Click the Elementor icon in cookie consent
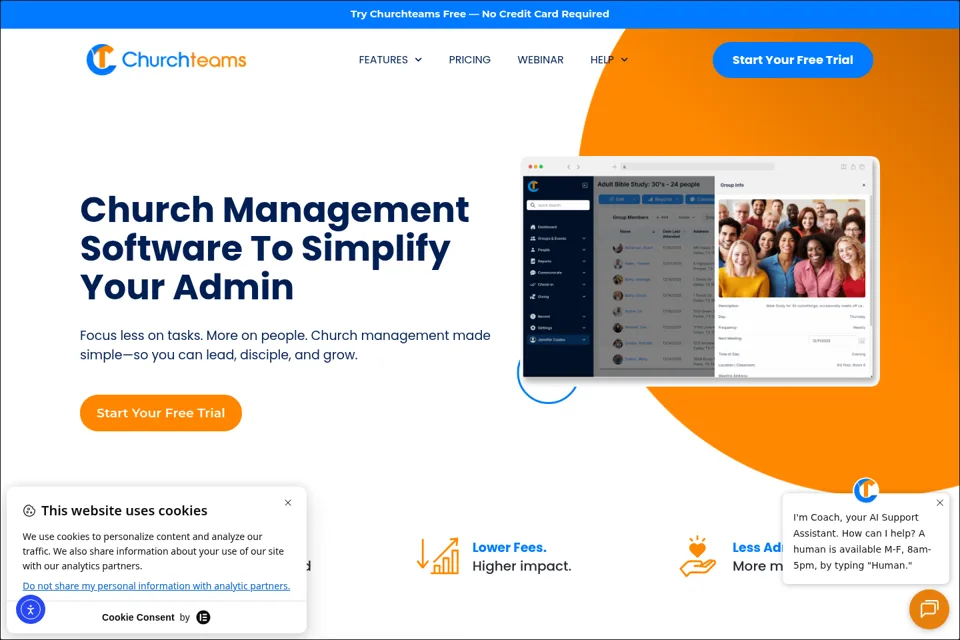 coord(203,617)
